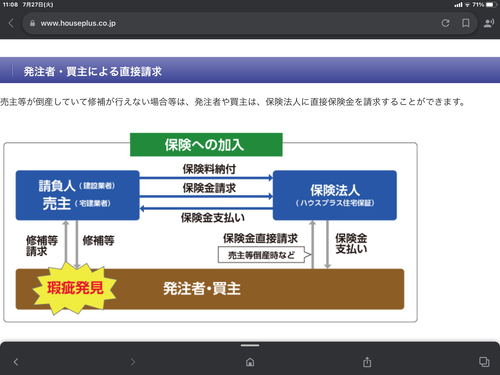The image size is (500, 375).
Task: Go back using the bottom toolbar's left arrow
Action: (x=16, y=362)
